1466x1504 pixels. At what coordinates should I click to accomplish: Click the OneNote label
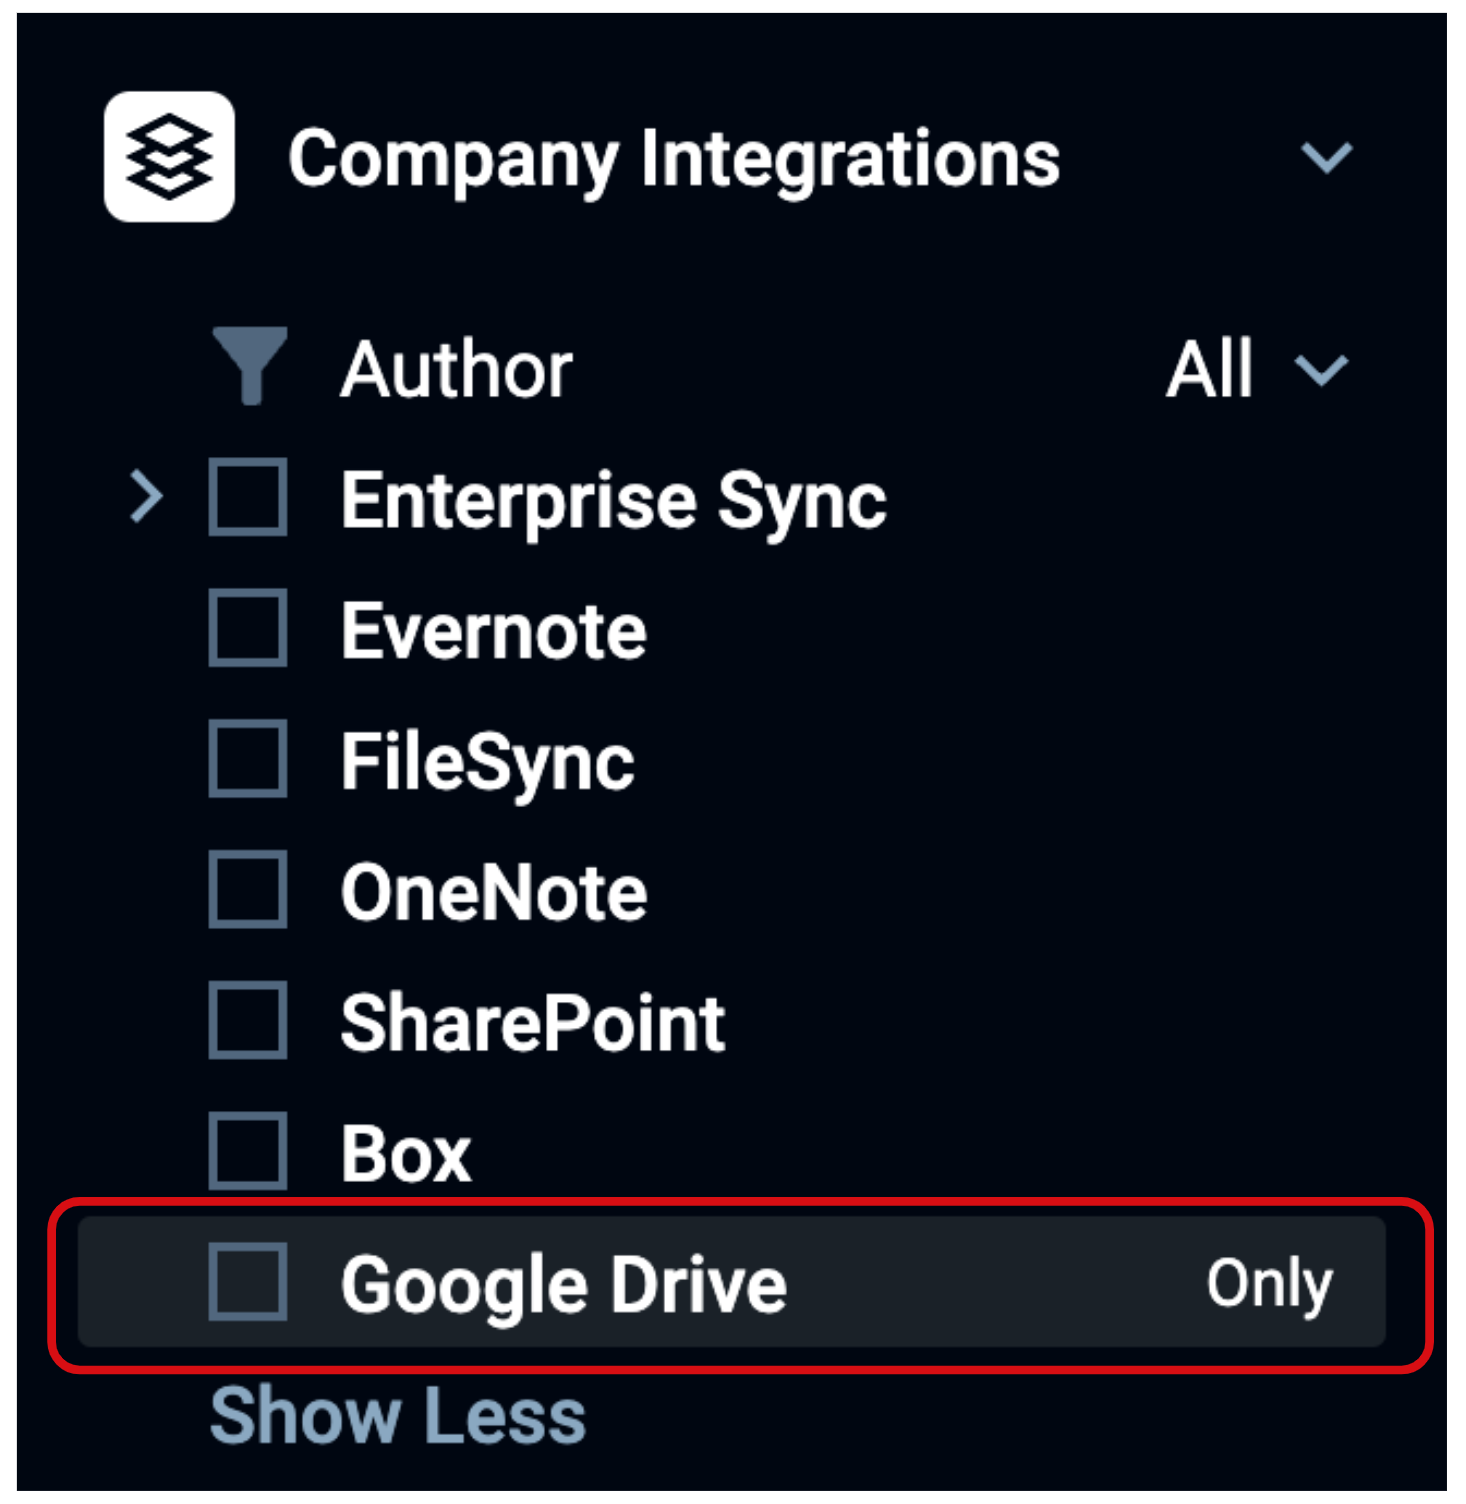tap(494, 893)
